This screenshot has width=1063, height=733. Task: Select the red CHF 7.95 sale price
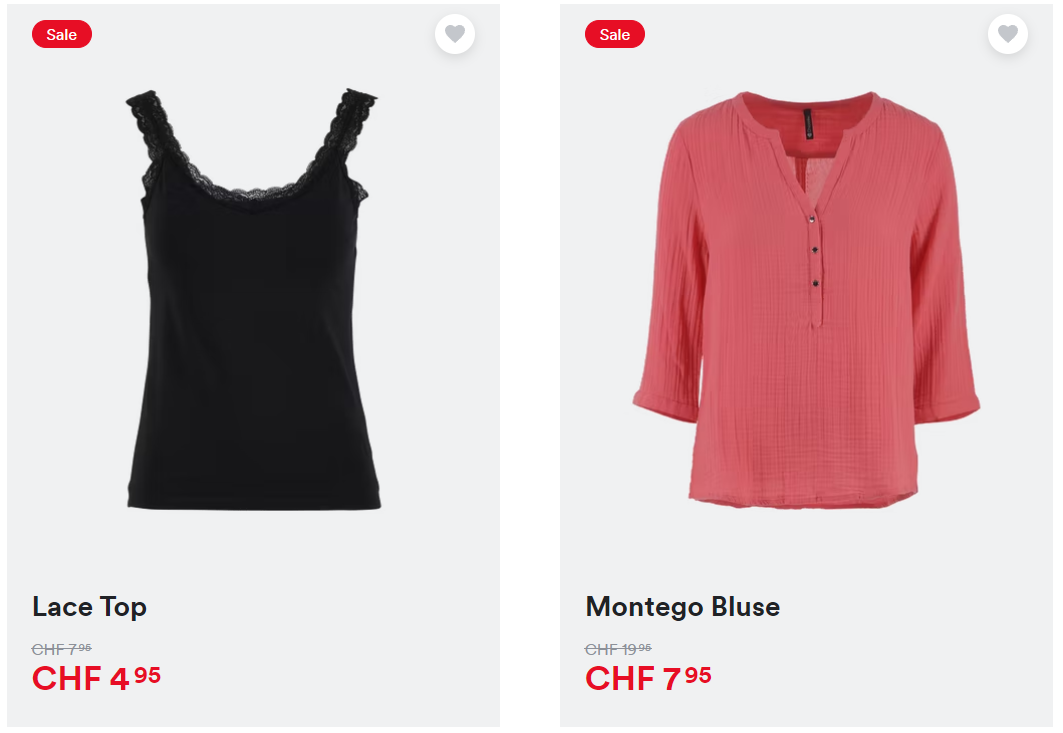(x=648, y=678)
